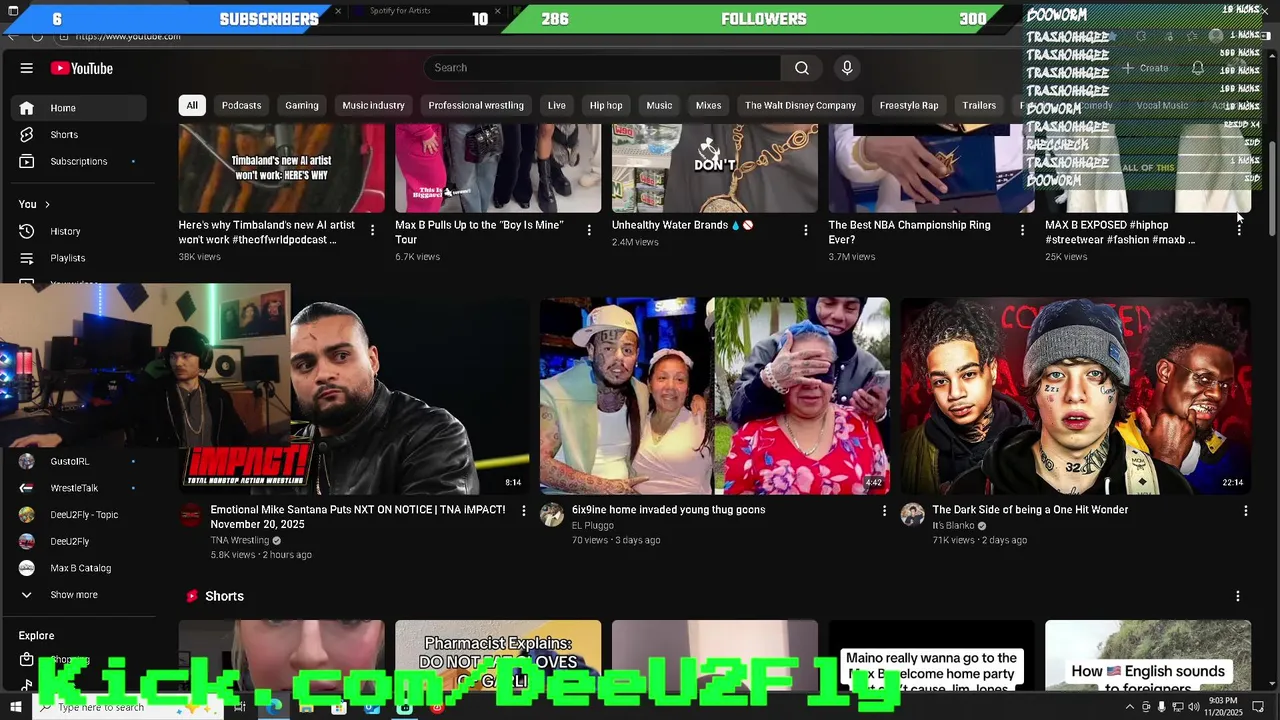The width and height of the screenshot is (1280, 720).
Task: Click the Search input field
Action: click(x=603, y=68)
